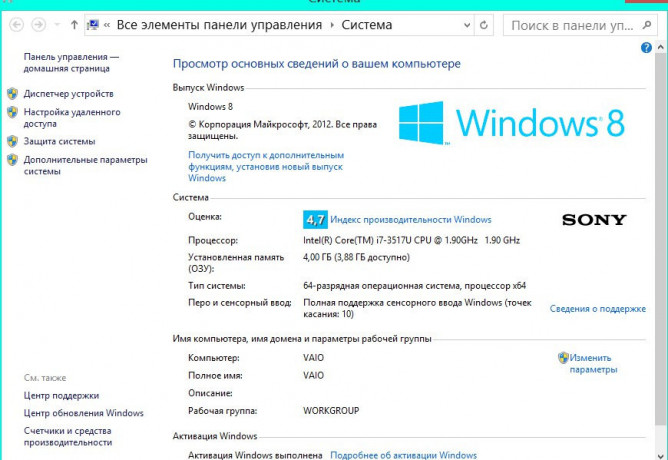Open Индекс производительности Windows link
Viewport: 668px width, 460px height.
coord(411,220)
